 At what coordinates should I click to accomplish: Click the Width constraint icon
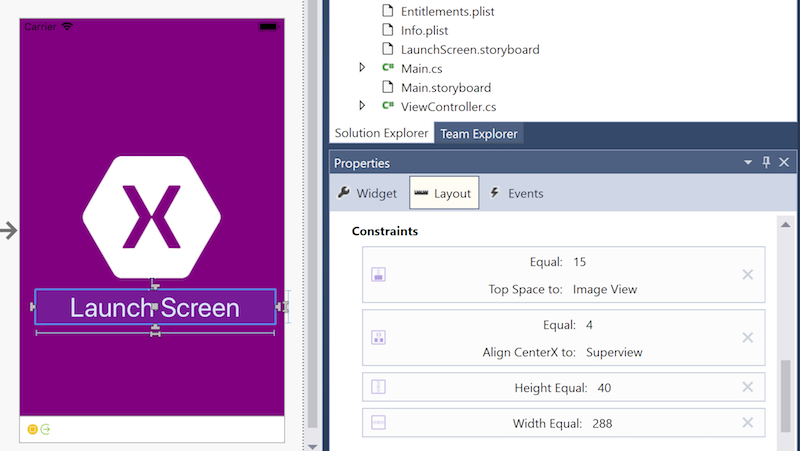378,422
